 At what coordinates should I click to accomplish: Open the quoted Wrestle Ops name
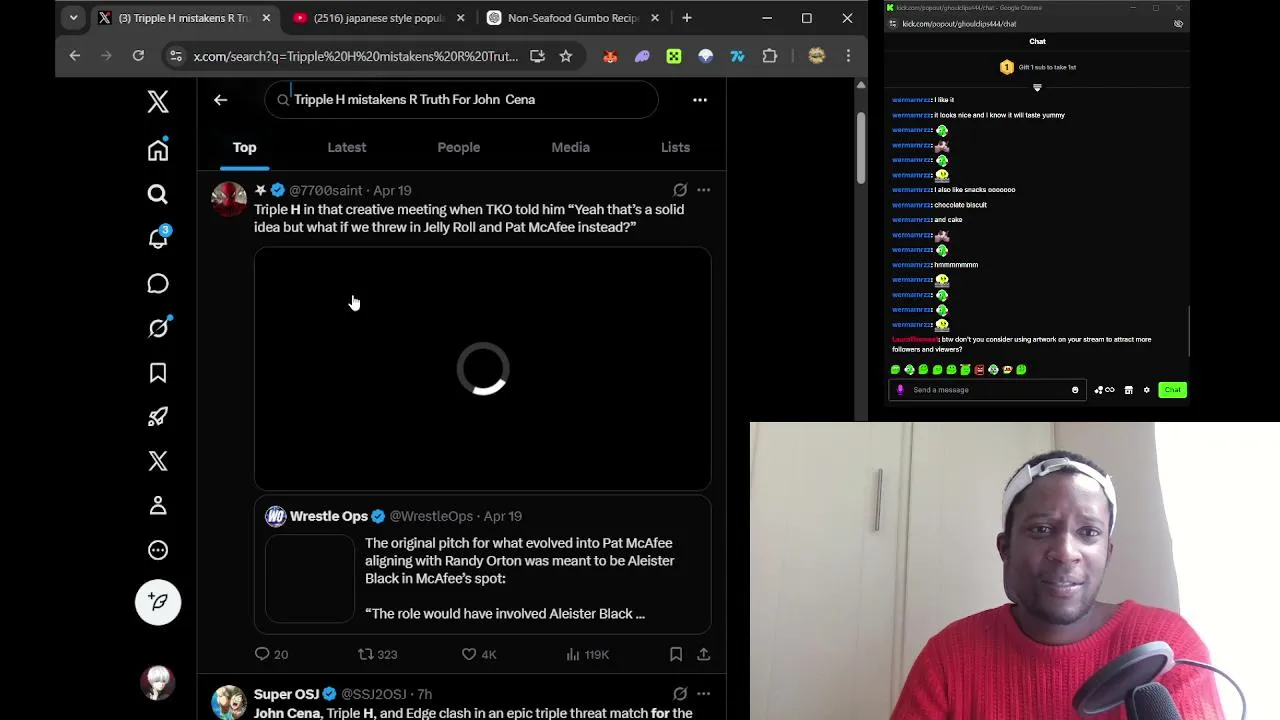[x=329, y=516]
